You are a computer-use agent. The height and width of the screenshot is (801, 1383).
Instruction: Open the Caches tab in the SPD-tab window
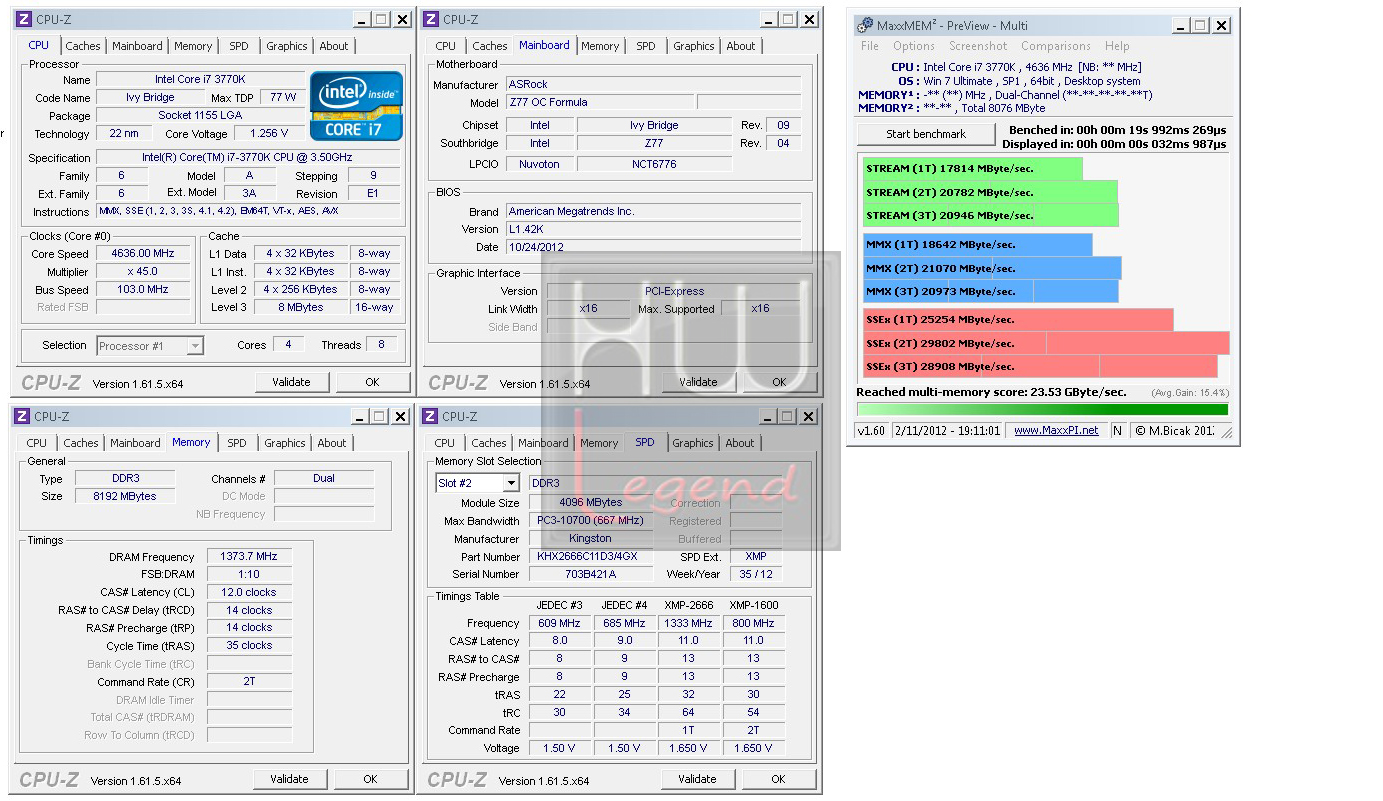coord(489,443)
